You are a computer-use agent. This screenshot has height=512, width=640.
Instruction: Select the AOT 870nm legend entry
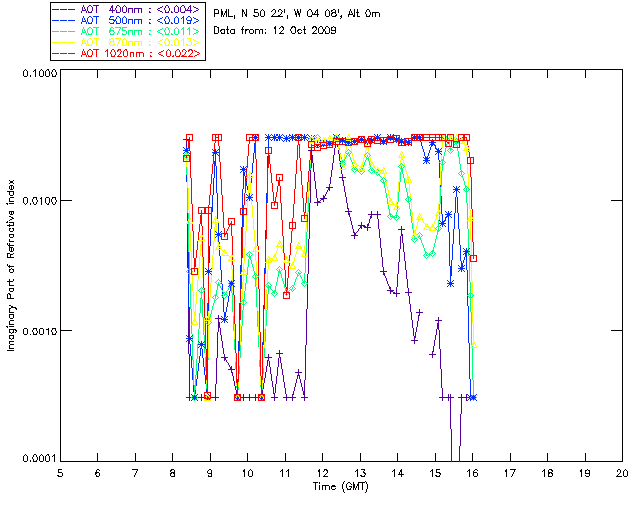click(x=127, y=42)
